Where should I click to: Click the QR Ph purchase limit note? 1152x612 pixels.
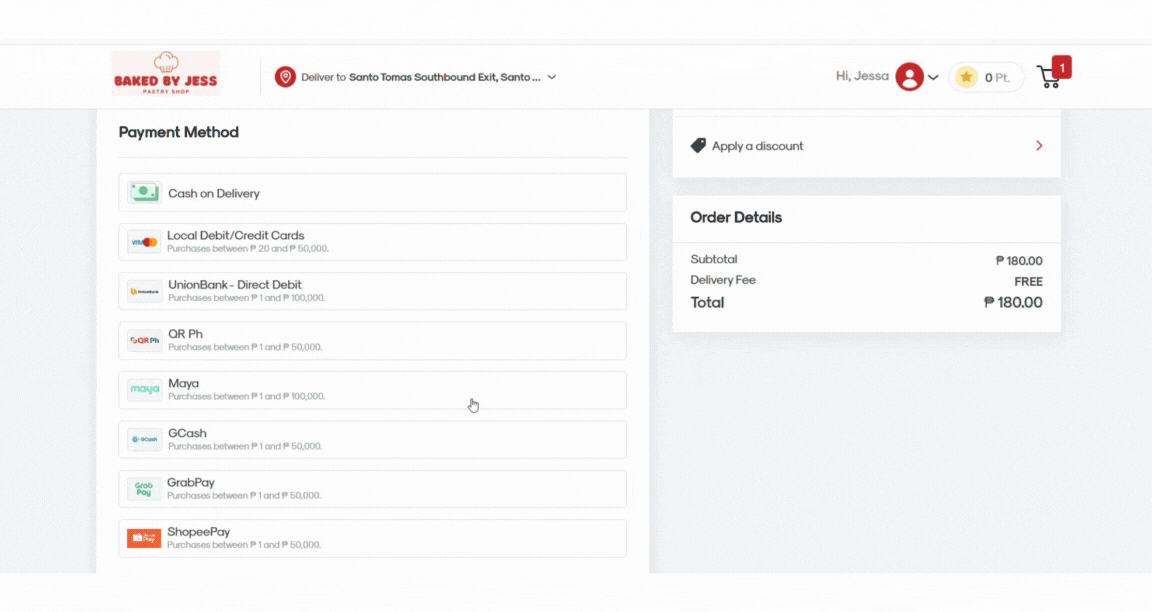(x=245, y=348)
